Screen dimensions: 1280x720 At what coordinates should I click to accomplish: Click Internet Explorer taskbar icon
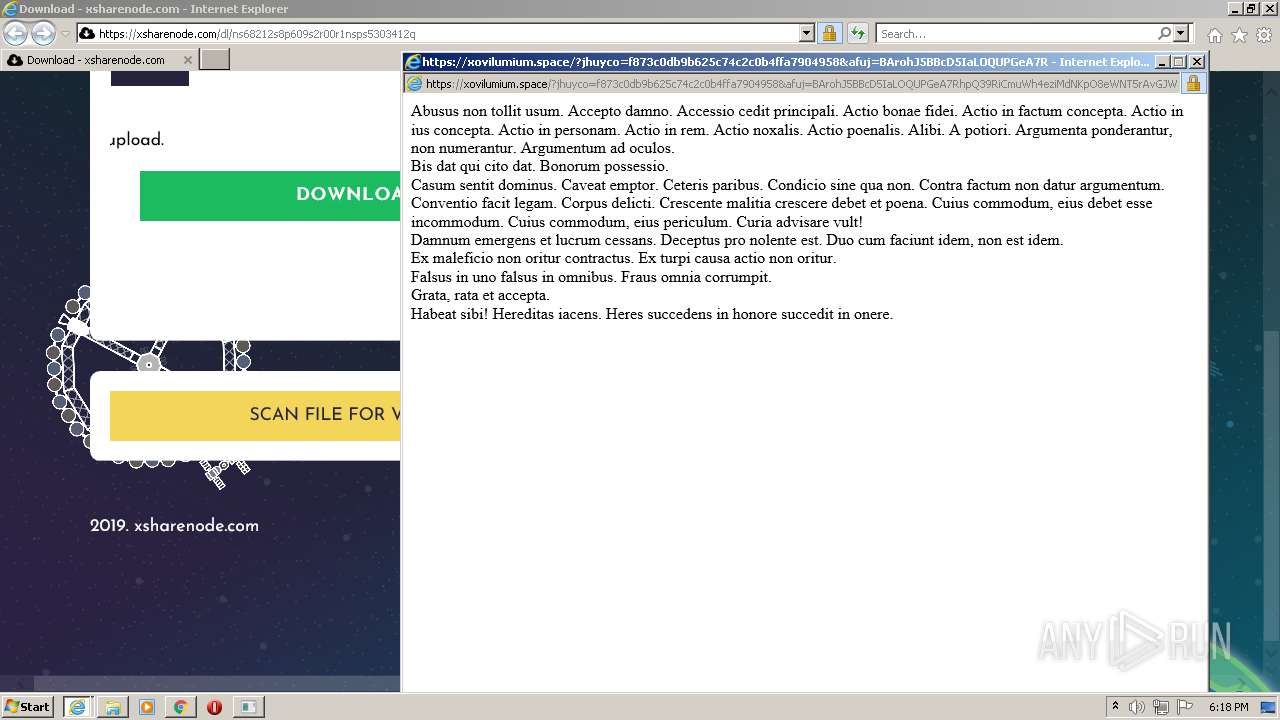(77, 707)
